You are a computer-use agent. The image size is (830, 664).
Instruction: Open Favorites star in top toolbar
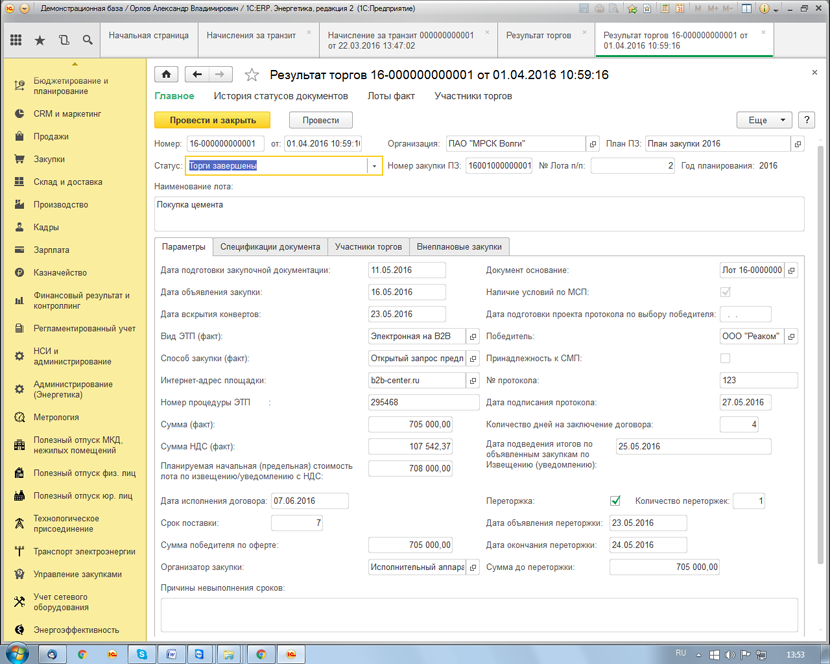click(40, 41)
